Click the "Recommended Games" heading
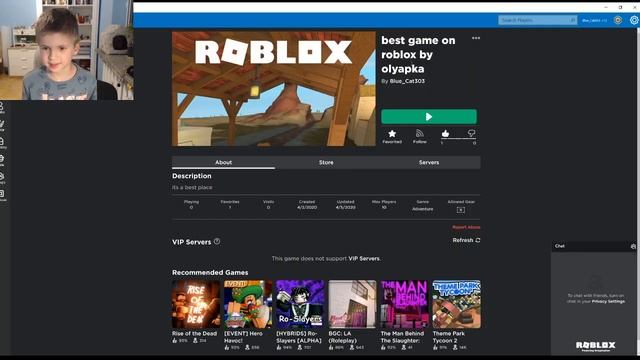The height and width of the screenshot is (360, 640). click(x=210, y=273)
